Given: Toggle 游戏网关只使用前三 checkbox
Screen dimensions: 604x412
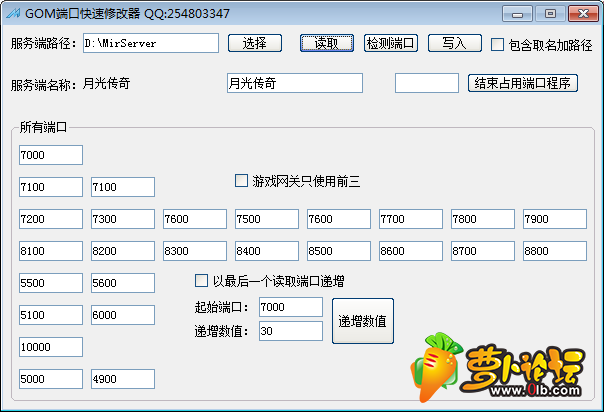Looking at the screenshot, I should click(241, 181).
